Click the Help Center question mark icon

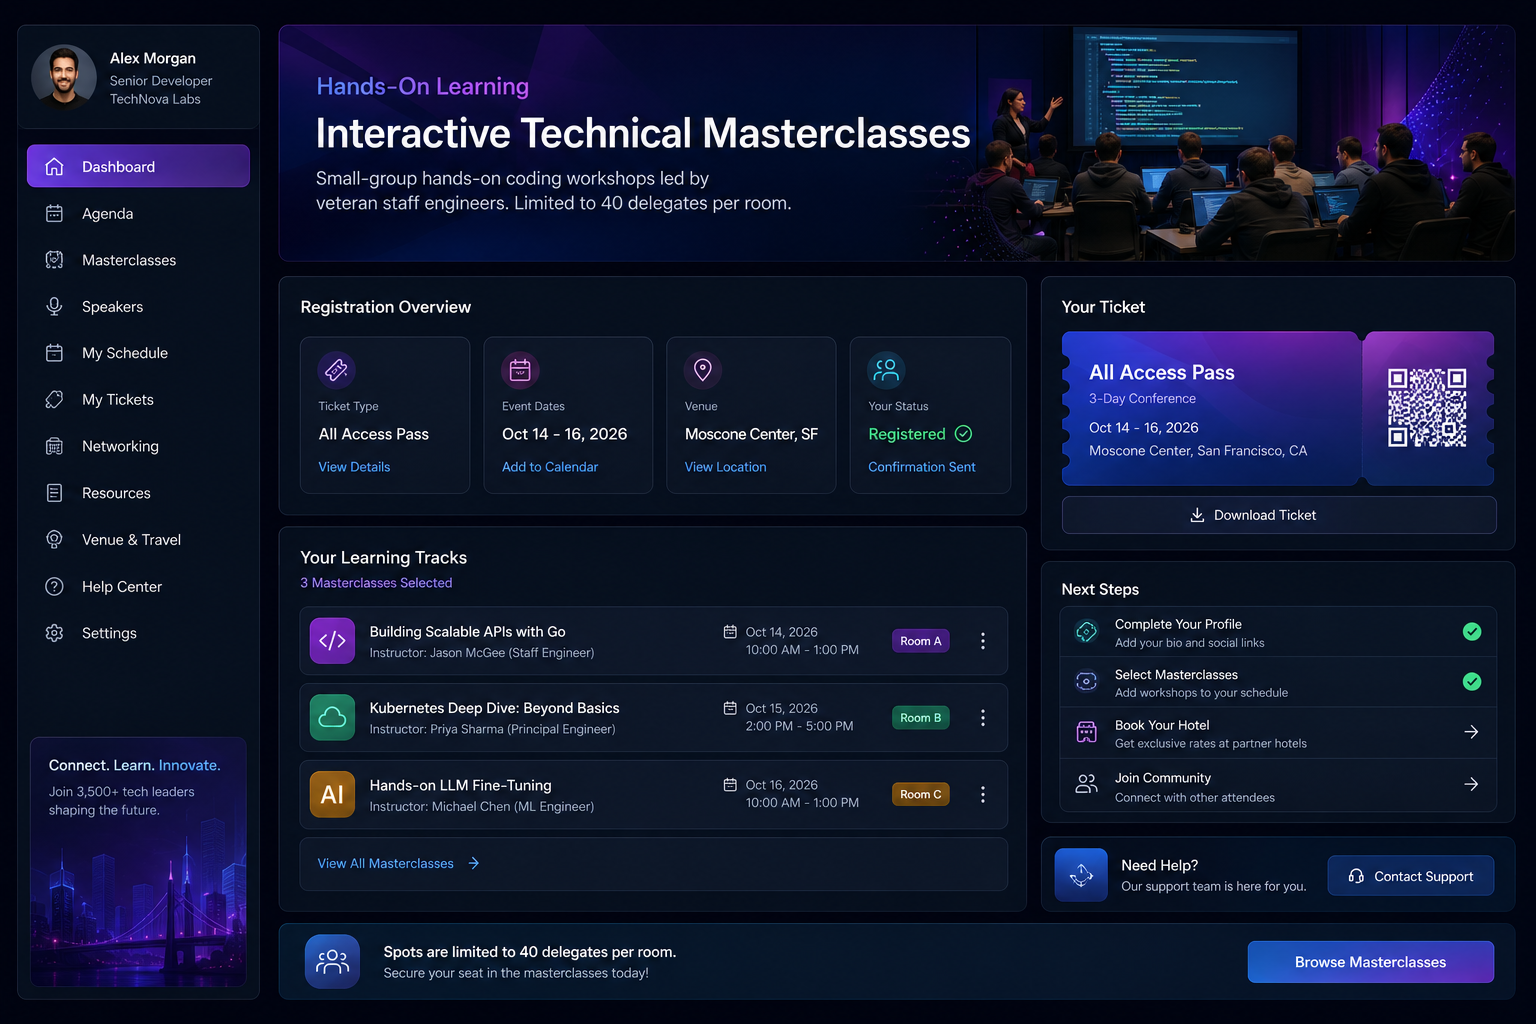(x=55, y=586)
